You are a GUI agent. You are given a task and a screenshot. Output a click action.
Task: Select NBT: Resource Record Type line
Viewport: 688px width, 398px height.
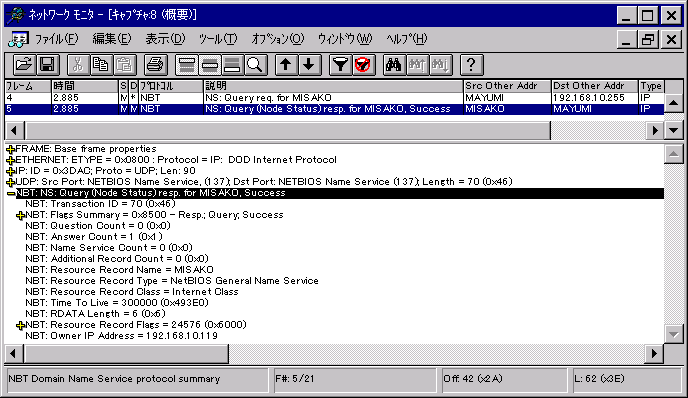coord(172,281)
